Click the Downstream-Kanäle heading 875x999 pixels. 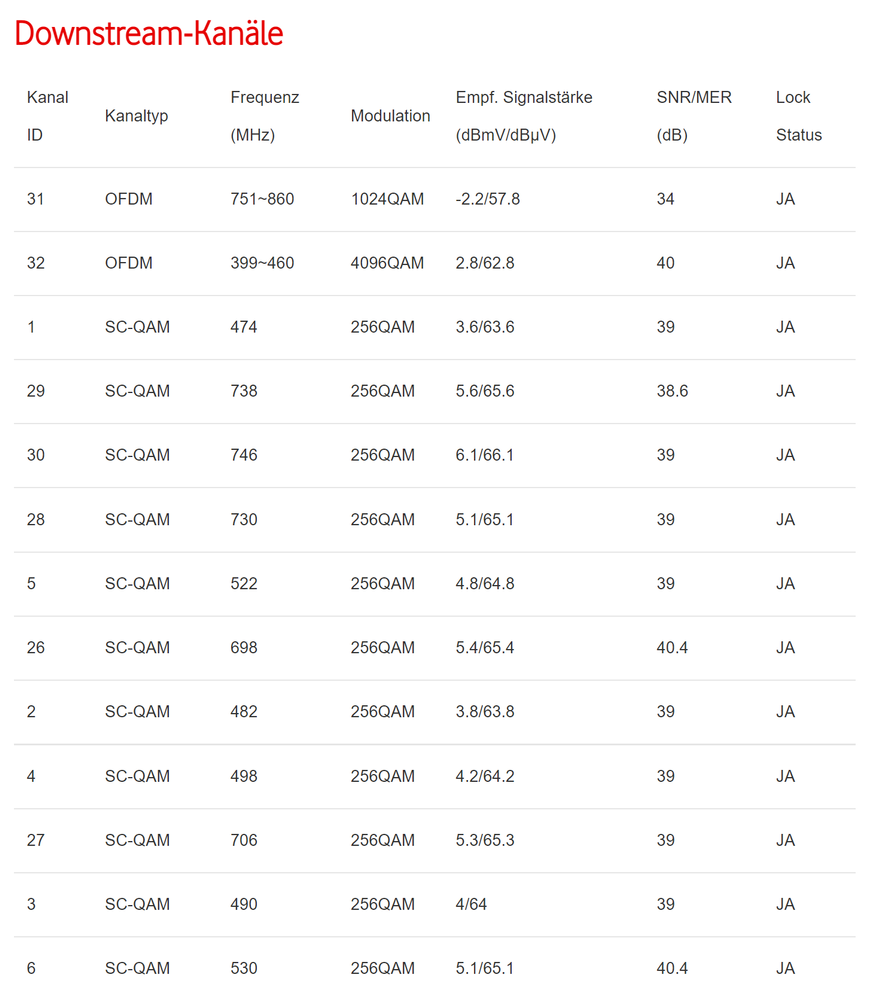pos(149,34)
